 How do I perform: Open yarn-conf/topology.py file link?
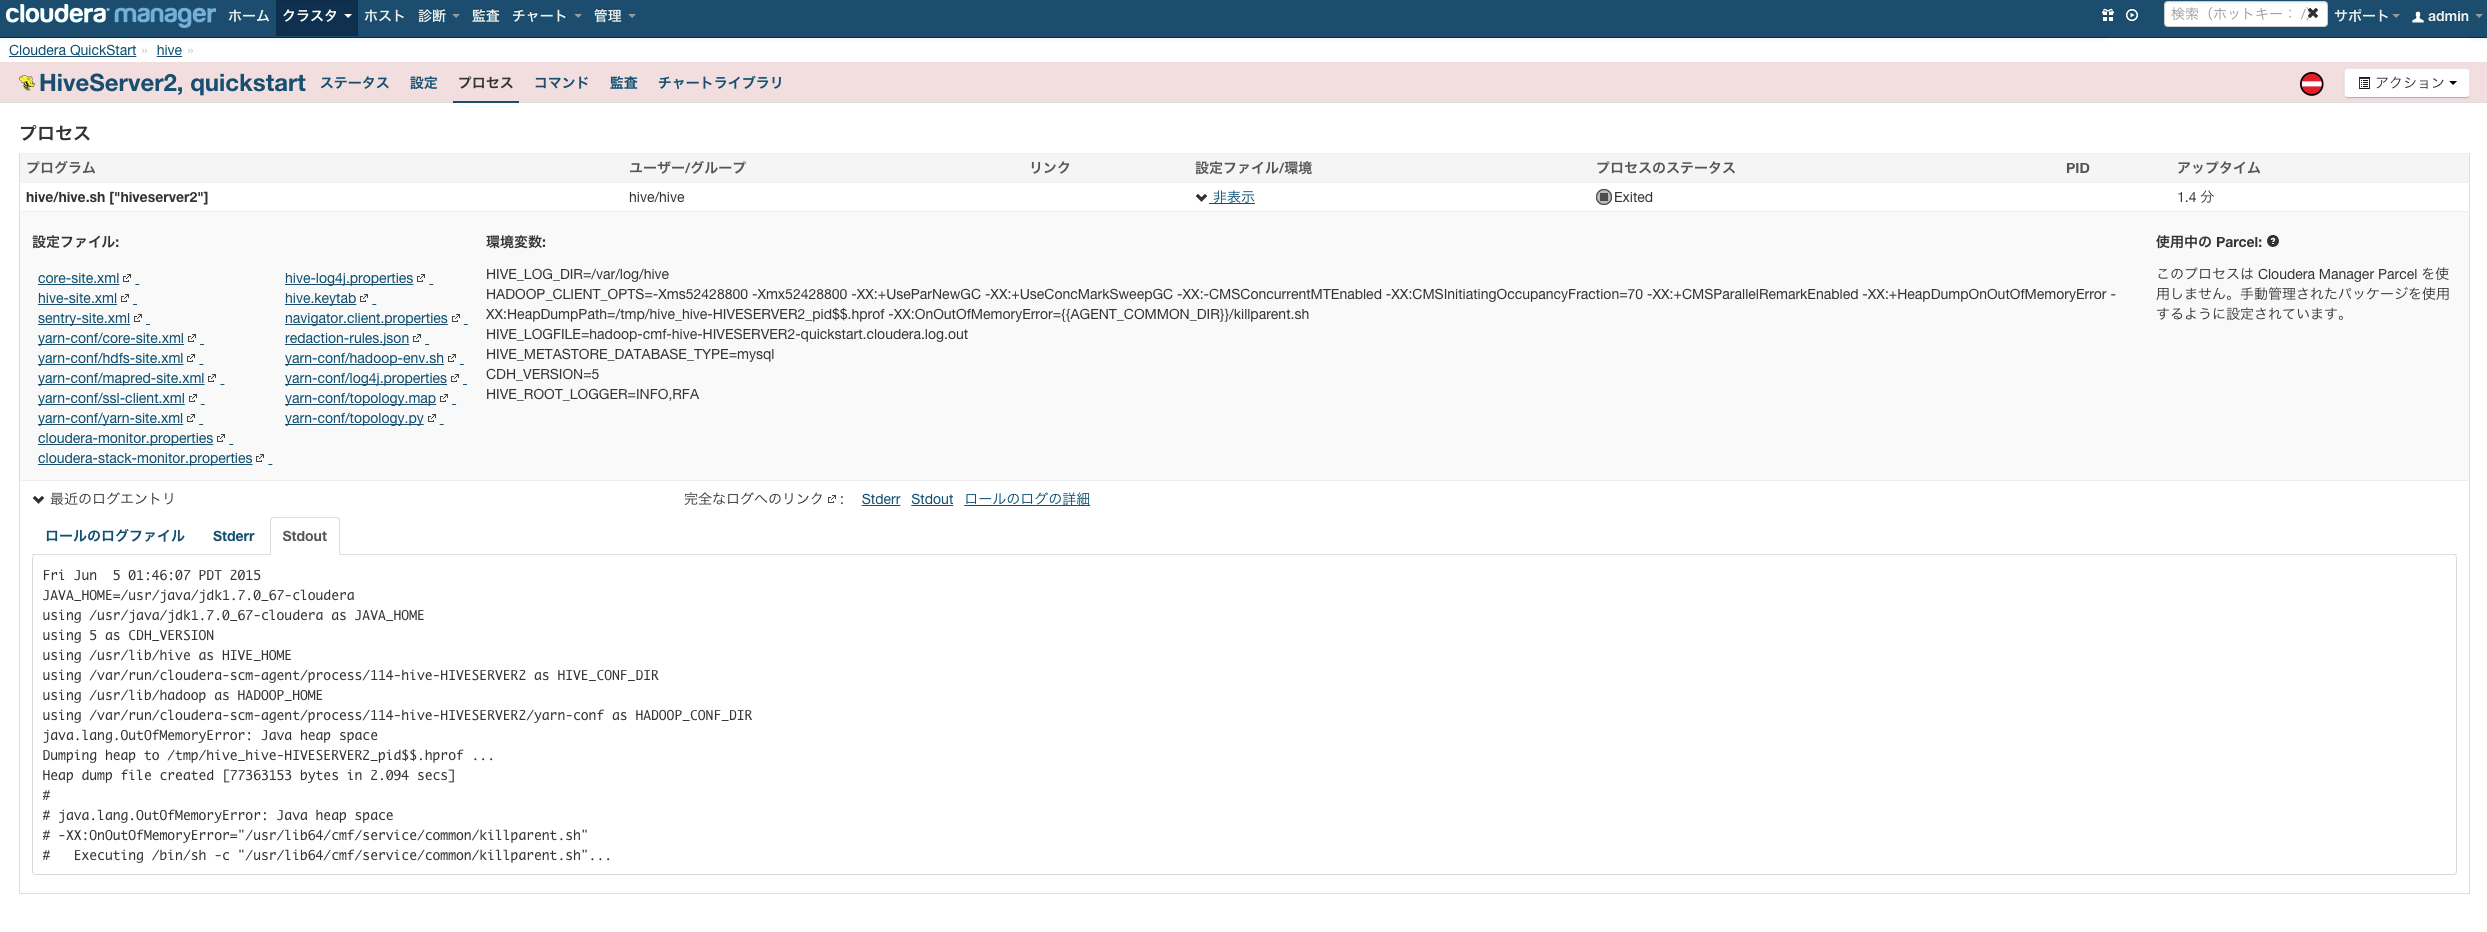[354, 418]
